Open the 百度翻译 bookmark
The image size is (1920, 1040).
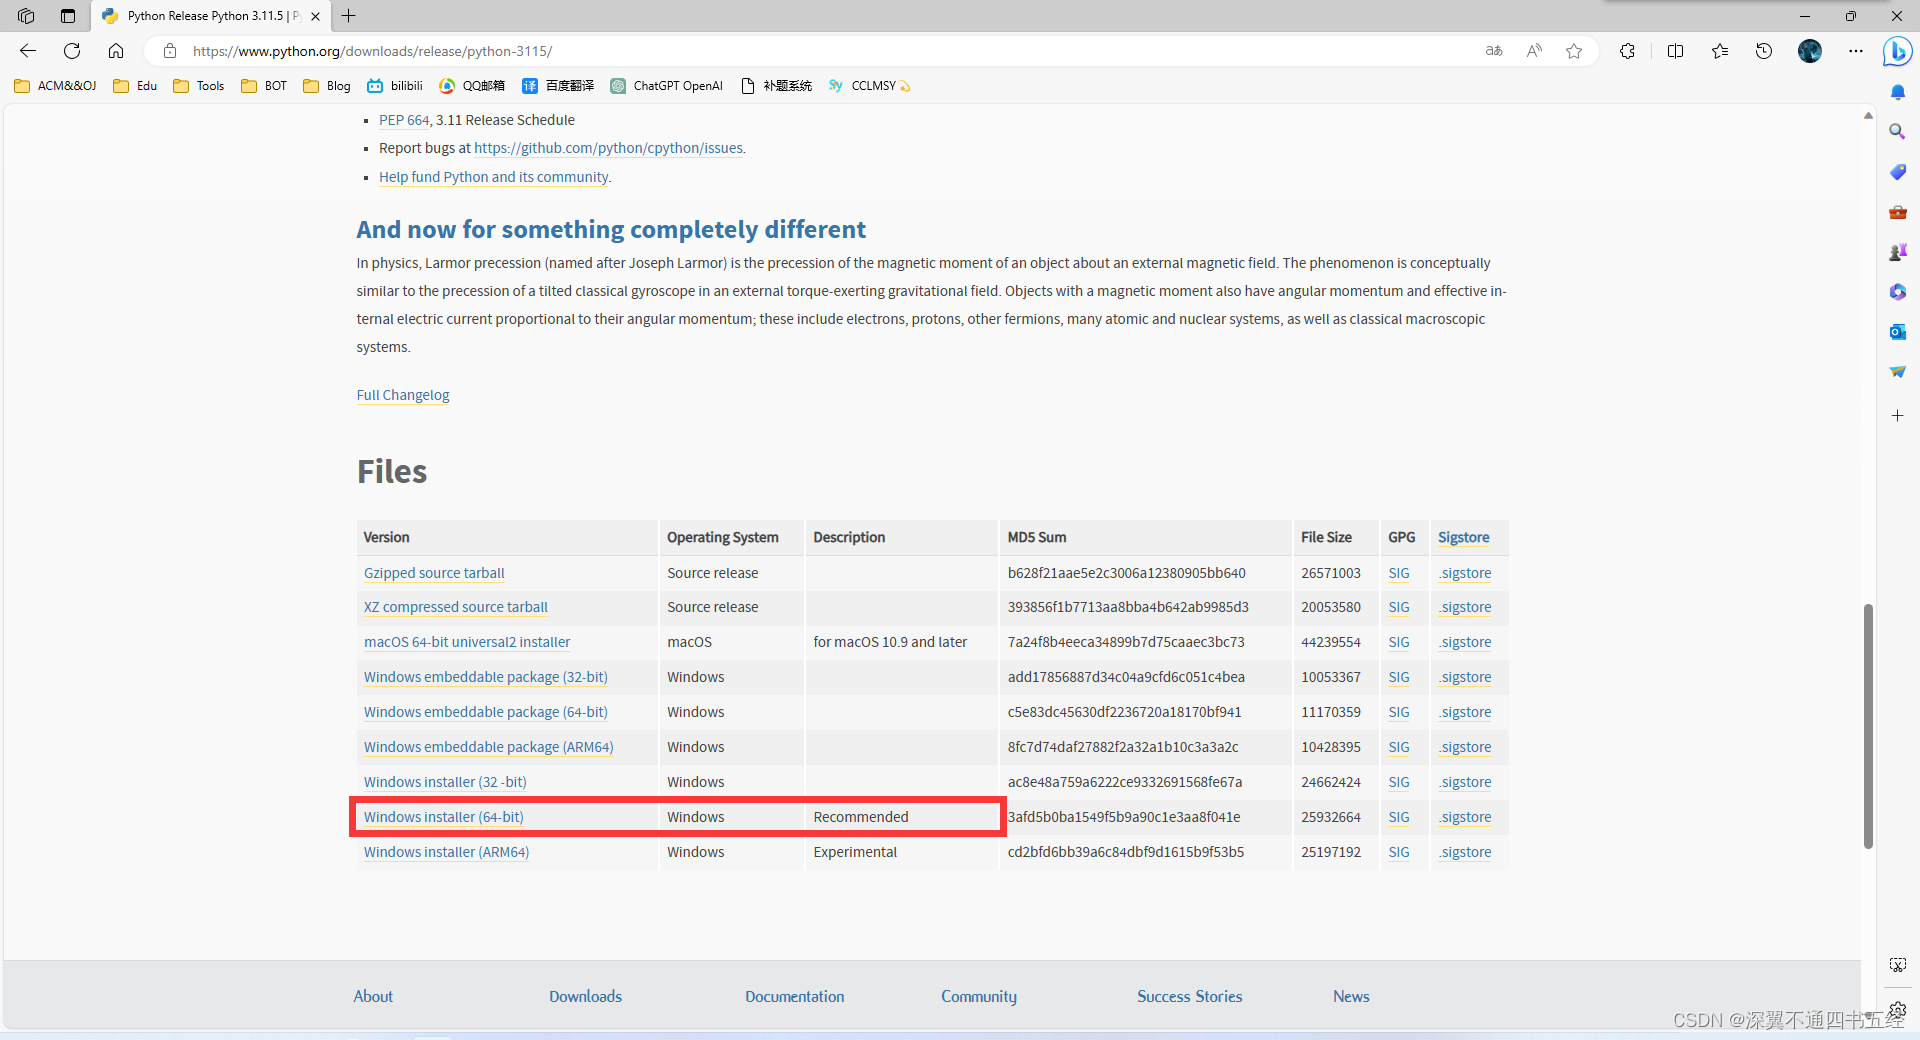(x=558, y=86)
